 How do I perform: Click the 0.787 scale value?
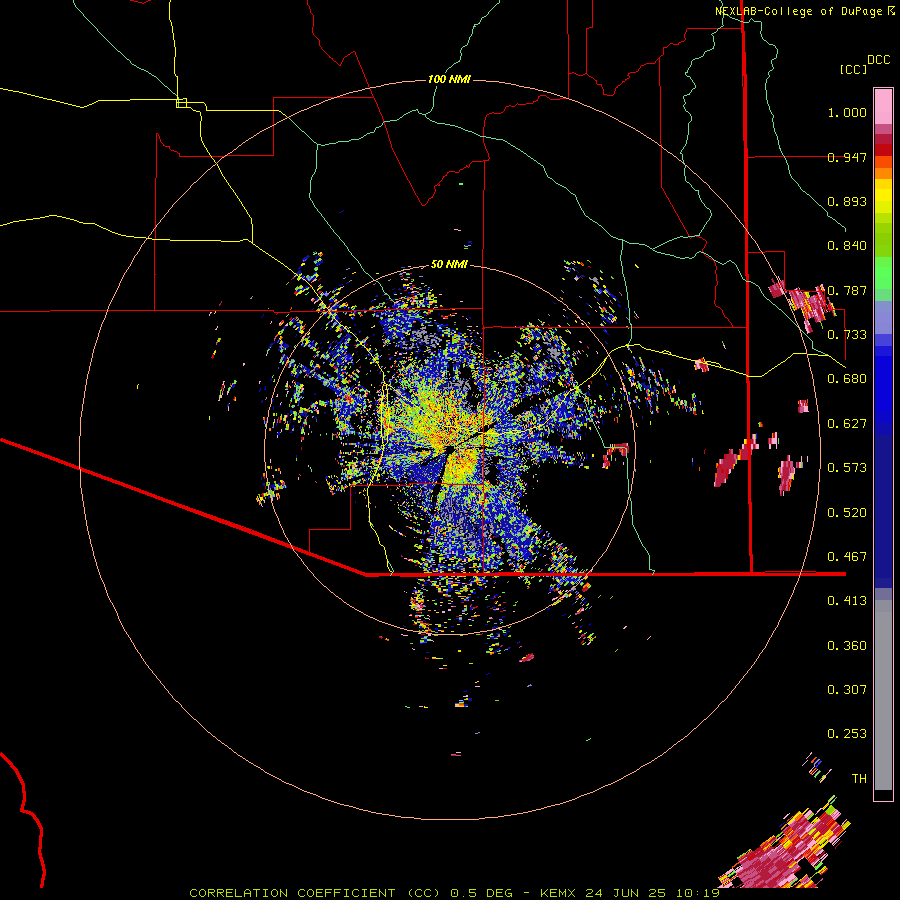pyautogui.click(x=847, y=290)
